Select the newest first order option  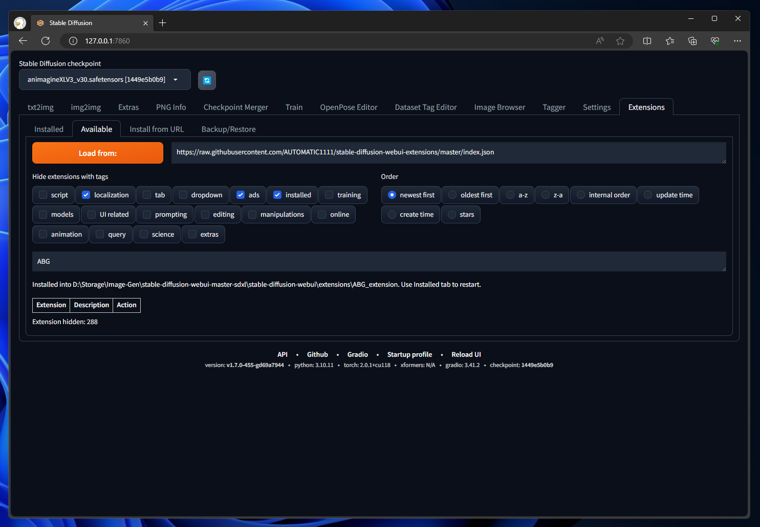(392, 195)
